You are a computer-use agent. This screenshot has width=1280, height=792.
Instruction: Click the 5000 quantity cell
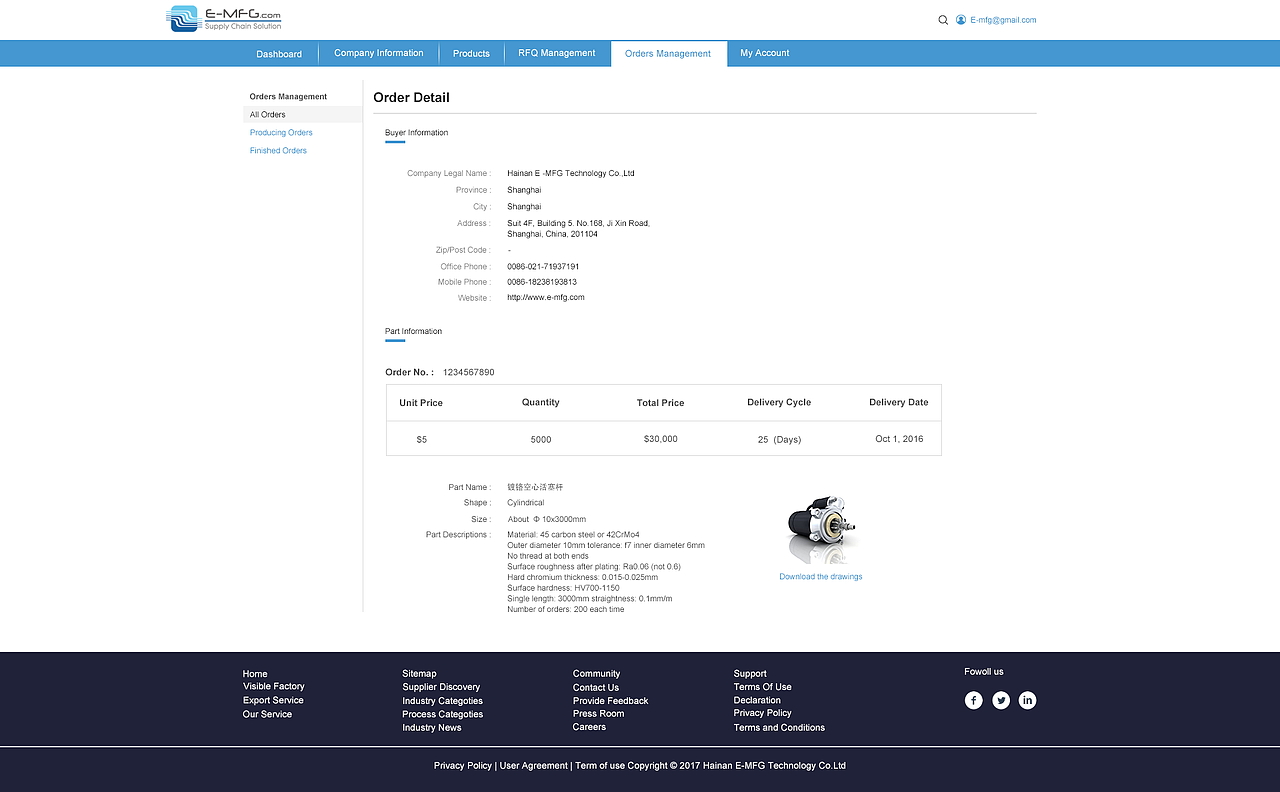coord(541,440)
